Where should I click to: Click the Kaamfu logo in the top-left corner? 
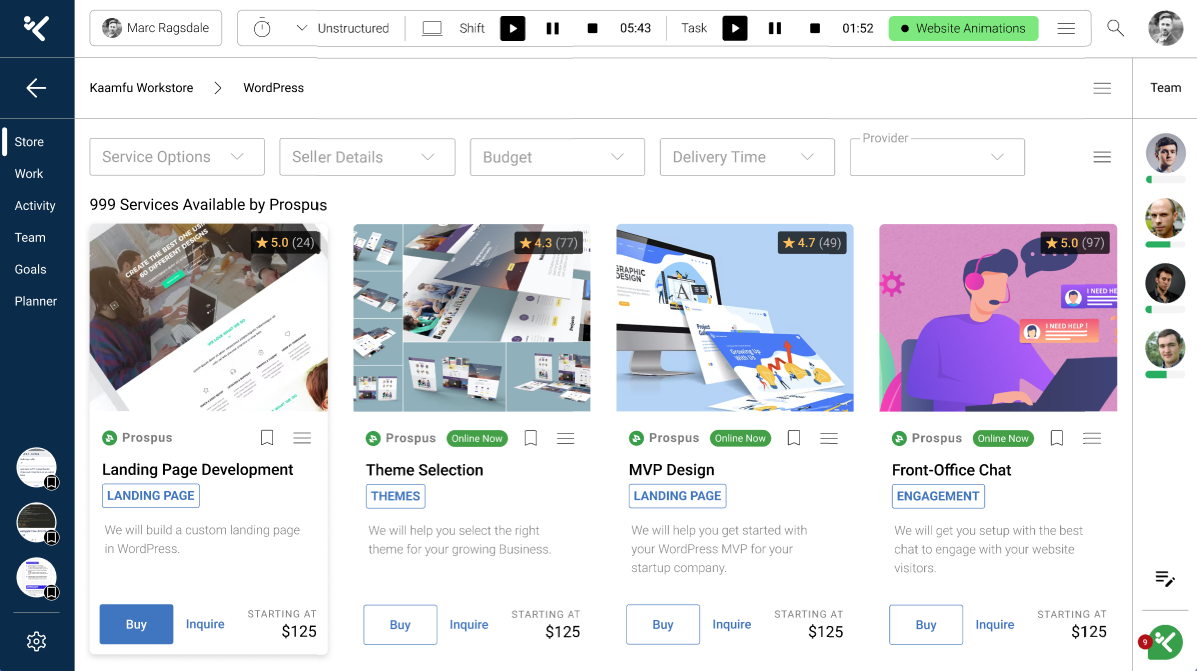(x=36, y=28)
